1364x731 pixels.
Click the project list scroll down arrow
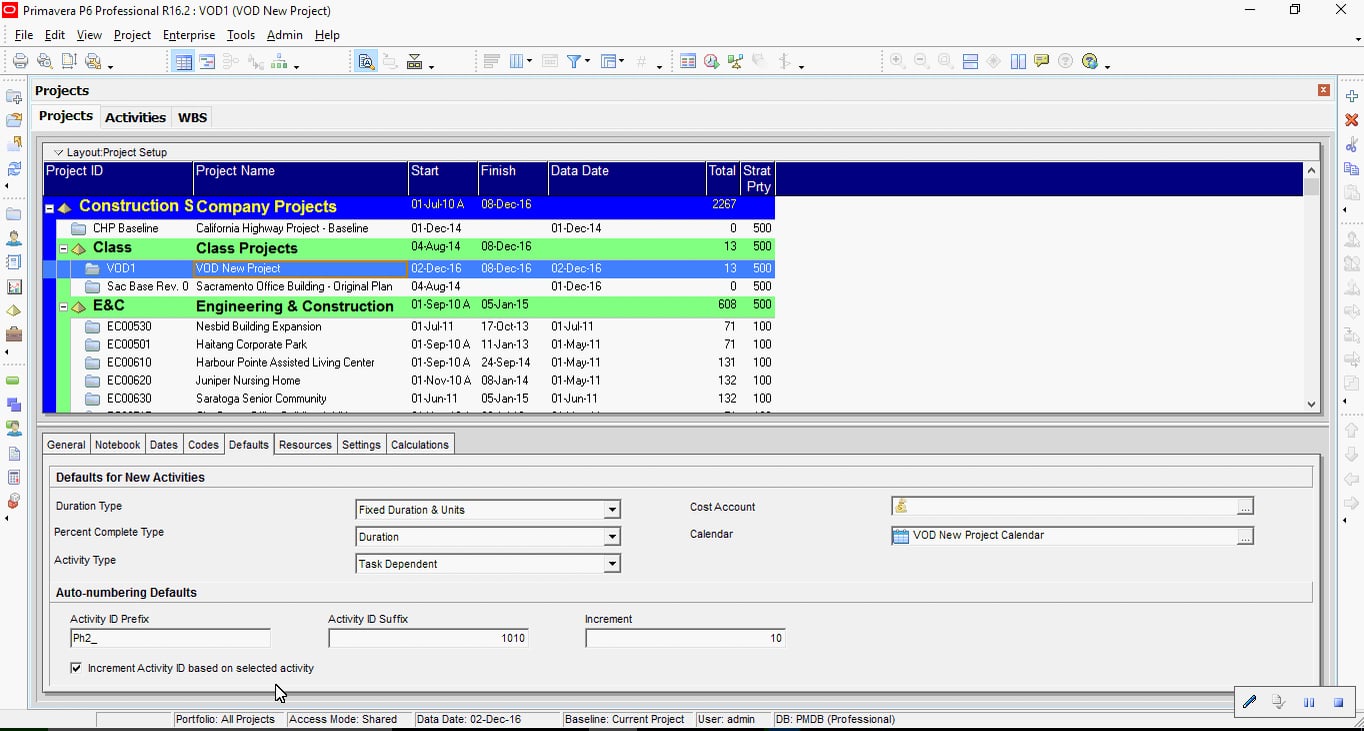point(1312,404)
